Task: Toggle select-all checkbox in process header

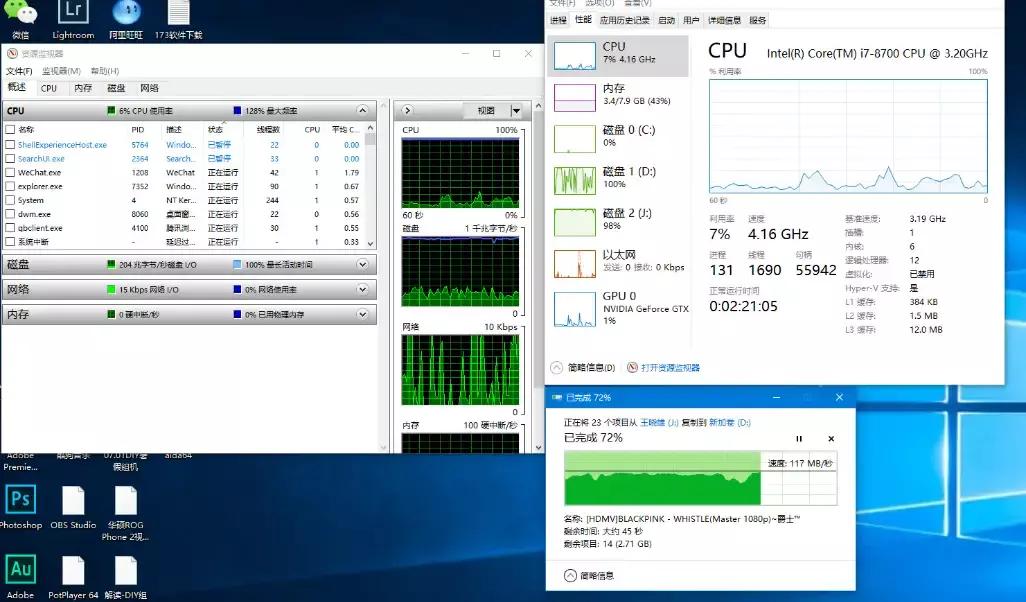Action: [10, 130]
